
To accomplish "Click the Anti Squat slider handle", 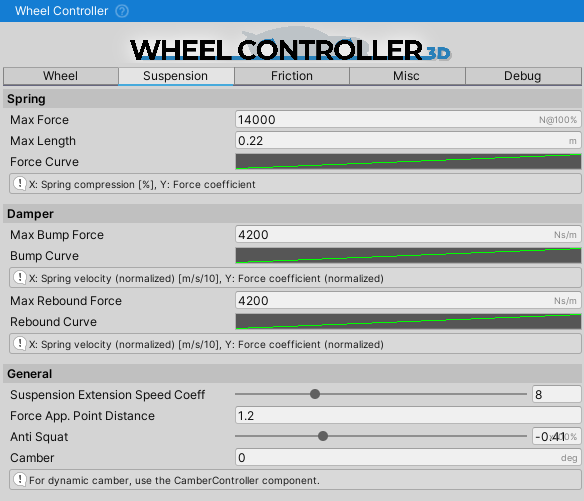I will click(323, 436).
